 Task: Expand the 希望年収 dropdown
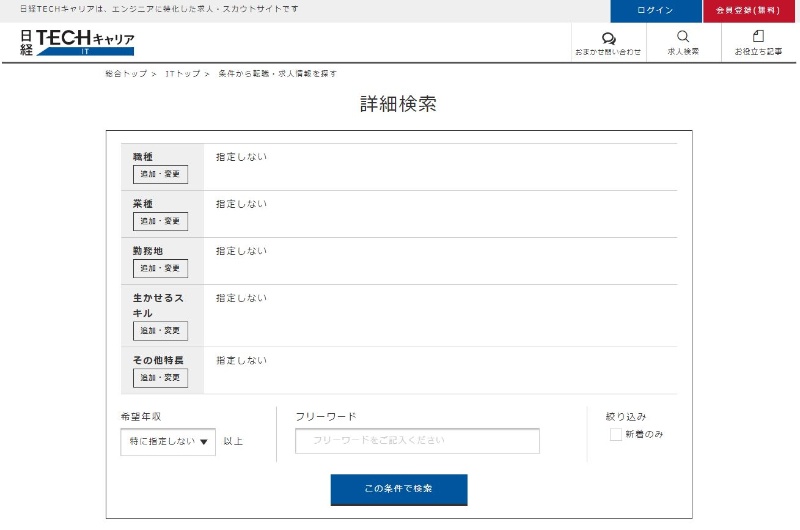168,441
